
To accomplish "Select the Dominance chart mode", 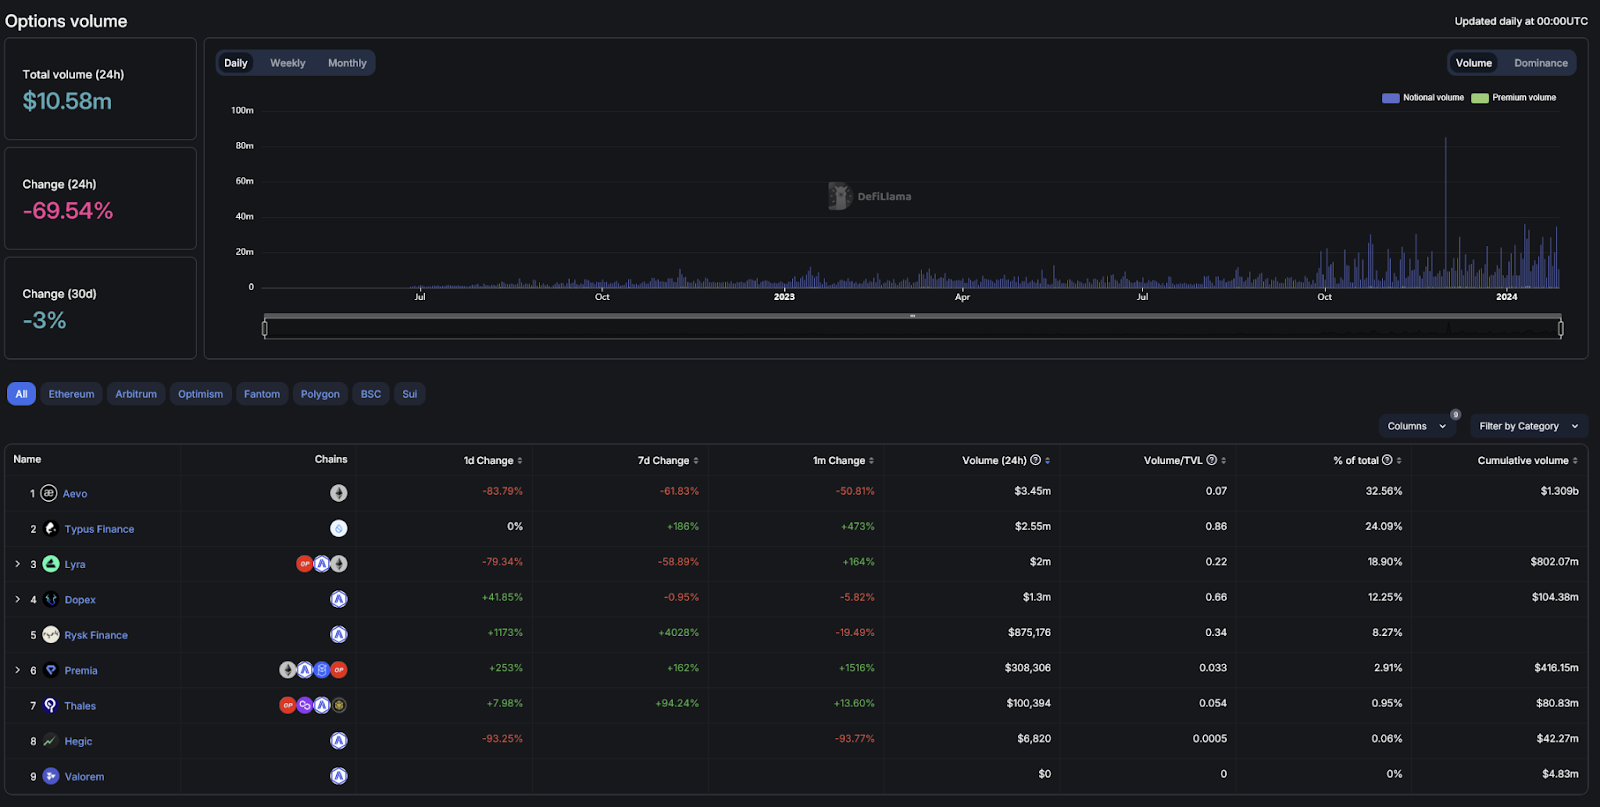I will pyautogui.click(x=1541, y=63).
